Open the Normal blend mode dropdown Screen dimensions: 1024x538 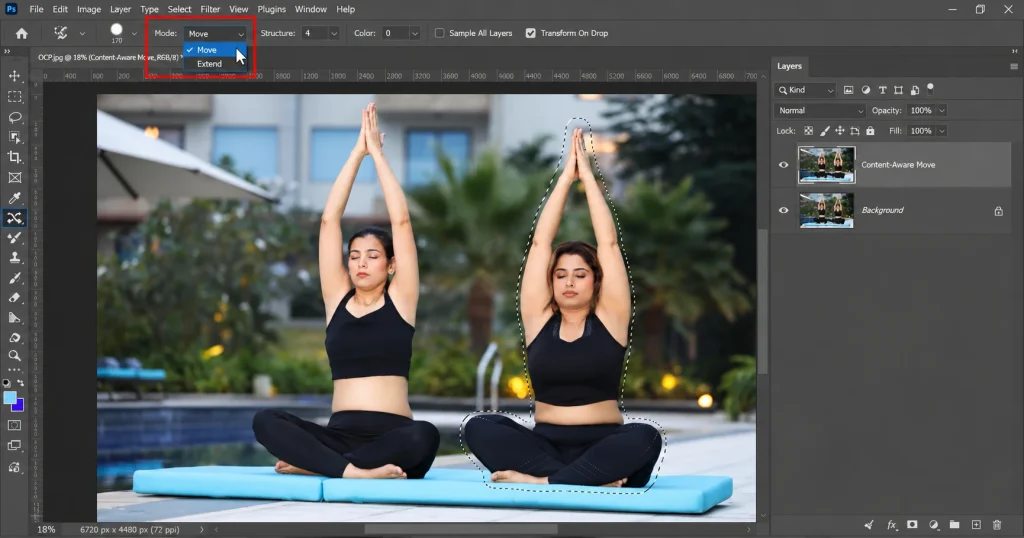point(820,110)
